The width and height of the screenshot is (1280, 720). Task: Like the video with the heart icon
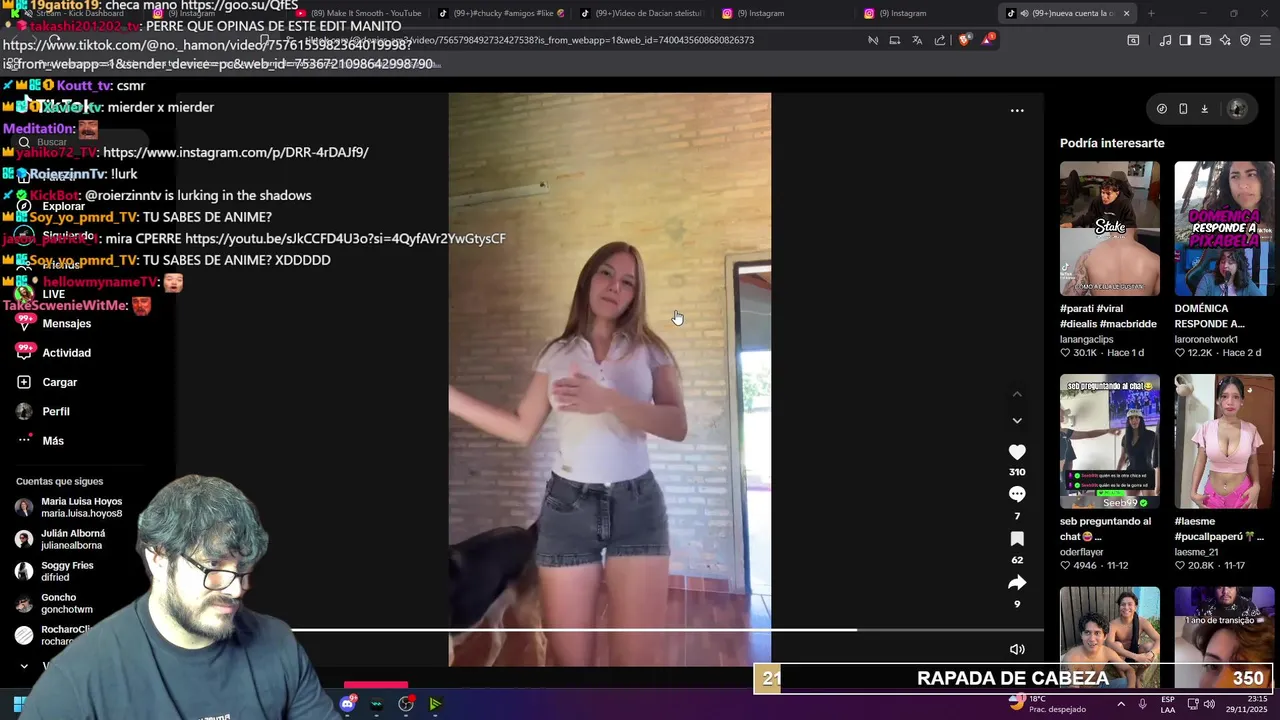(x=1017, y=452)
